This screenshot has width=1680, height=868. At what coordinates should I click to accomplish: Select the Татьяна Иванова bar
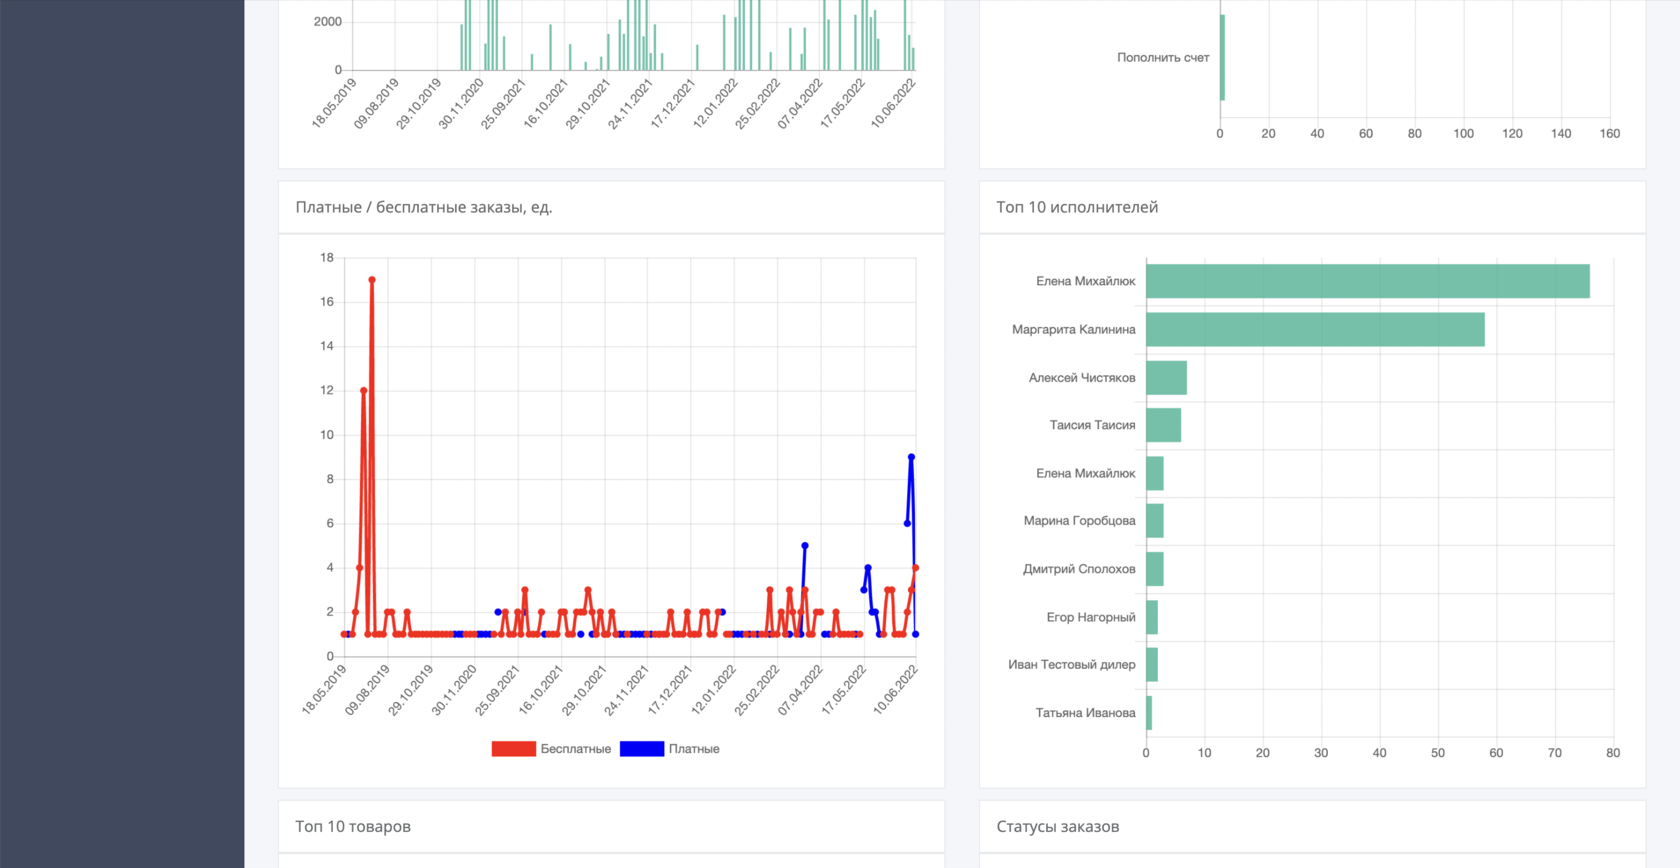pyautogui.click(x=1149, y=713)
